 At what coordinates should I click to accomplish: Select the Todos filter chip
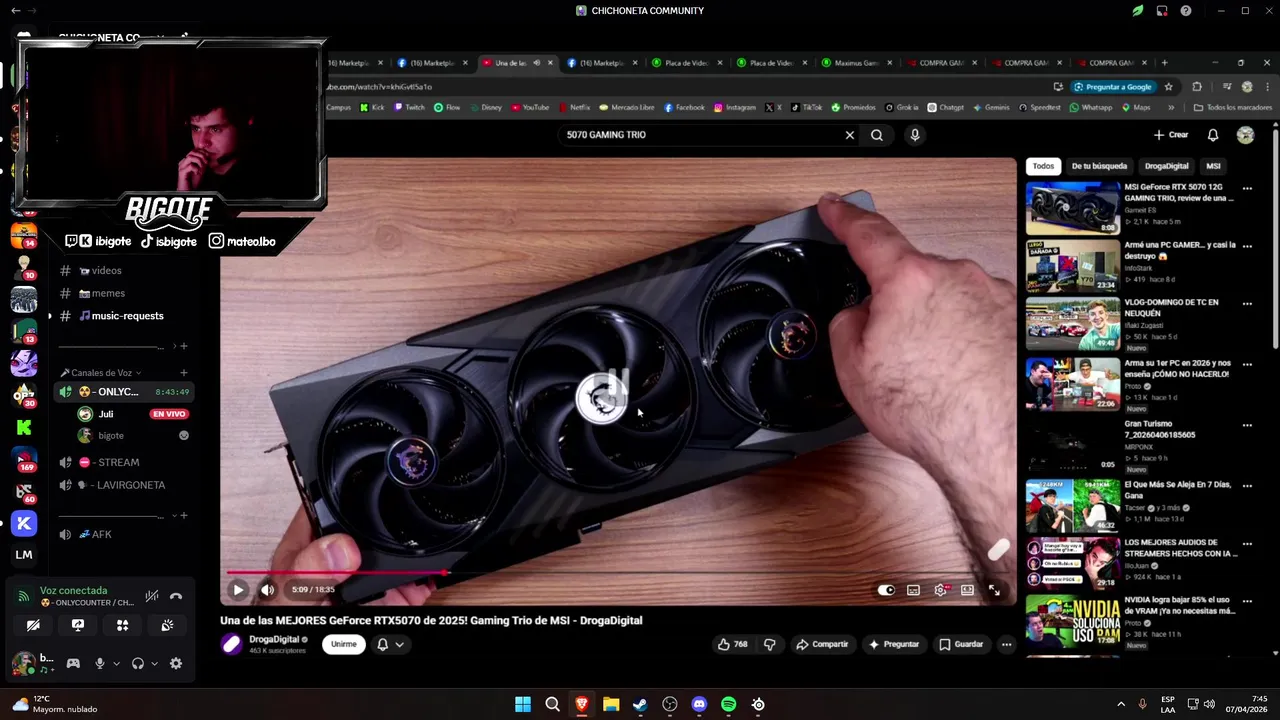coord(1043,166)
